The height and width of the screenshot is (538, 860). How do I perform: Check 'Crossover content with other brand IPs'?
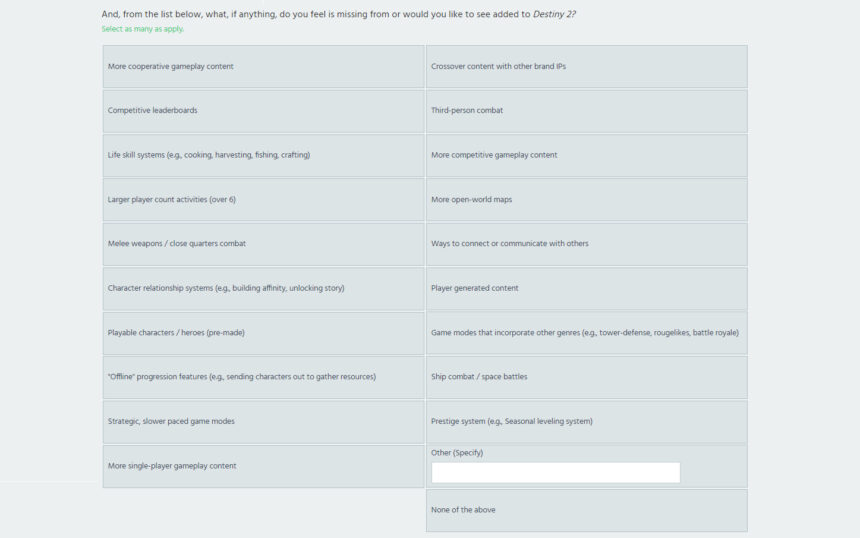tap(586, 66)
